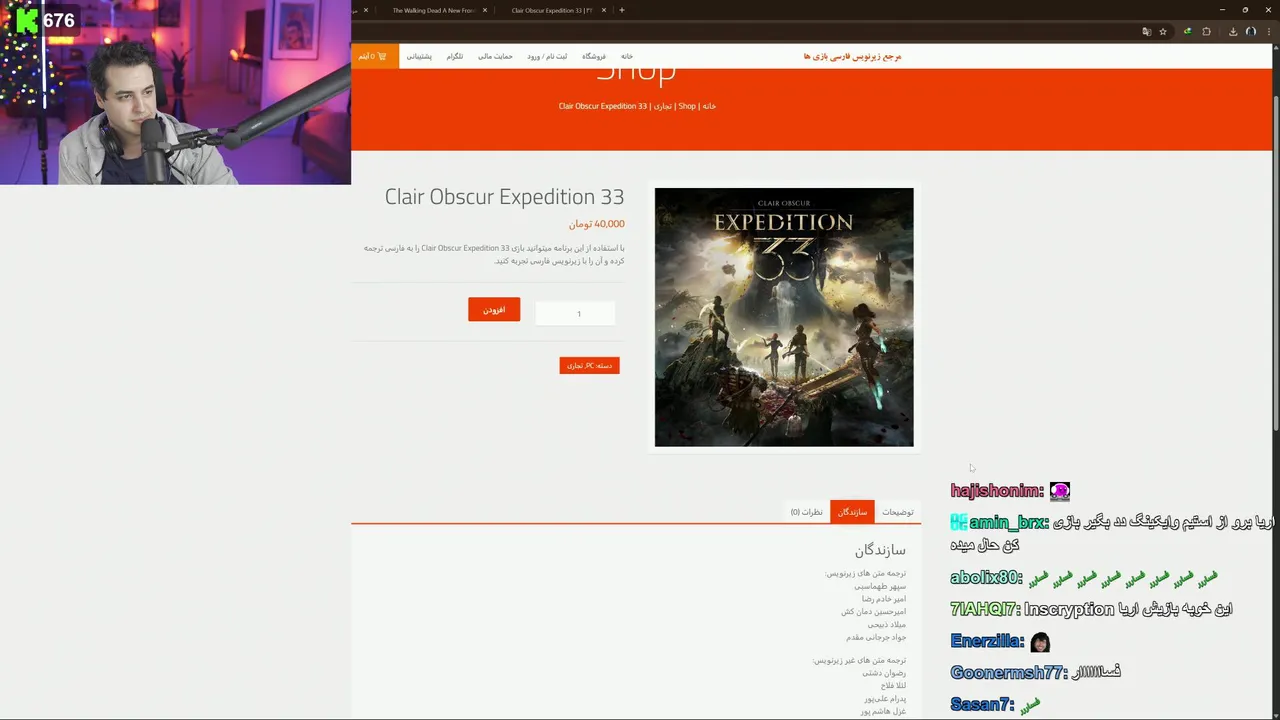Click the Clair Obscur Expedition 33 product title
This screenshot has width=1280, height=720.
pyautogui.click(x=504, y=197)
